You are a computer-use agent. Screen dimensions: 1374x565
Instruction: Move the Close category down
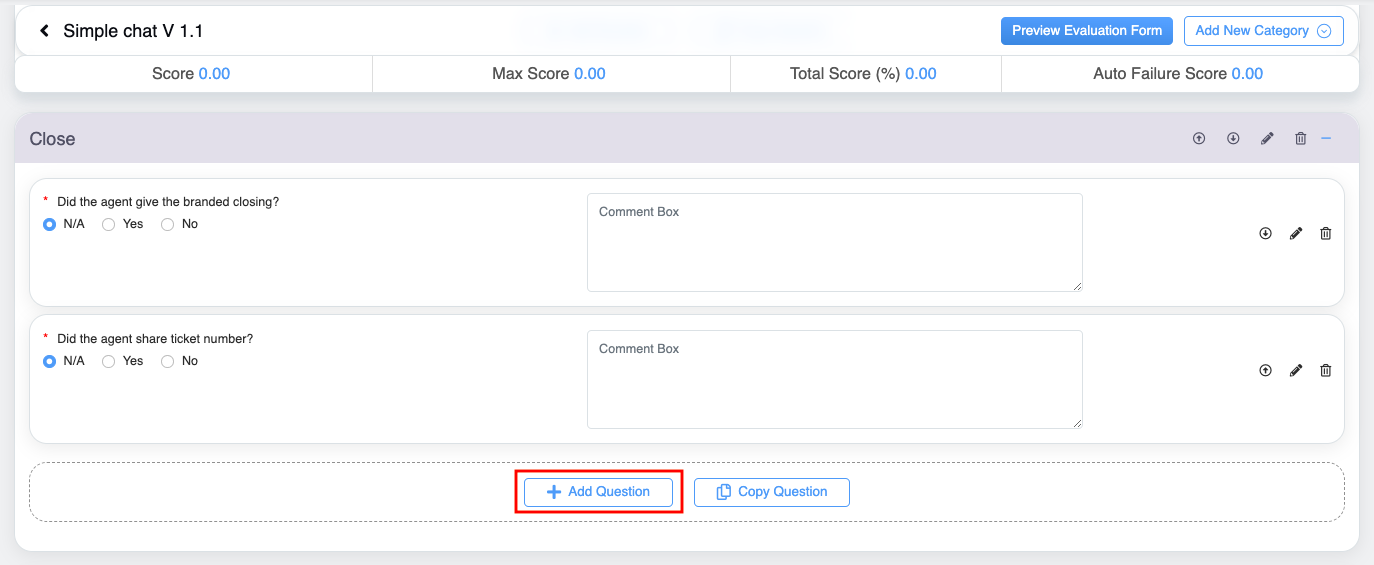(x=1233, y=139)
